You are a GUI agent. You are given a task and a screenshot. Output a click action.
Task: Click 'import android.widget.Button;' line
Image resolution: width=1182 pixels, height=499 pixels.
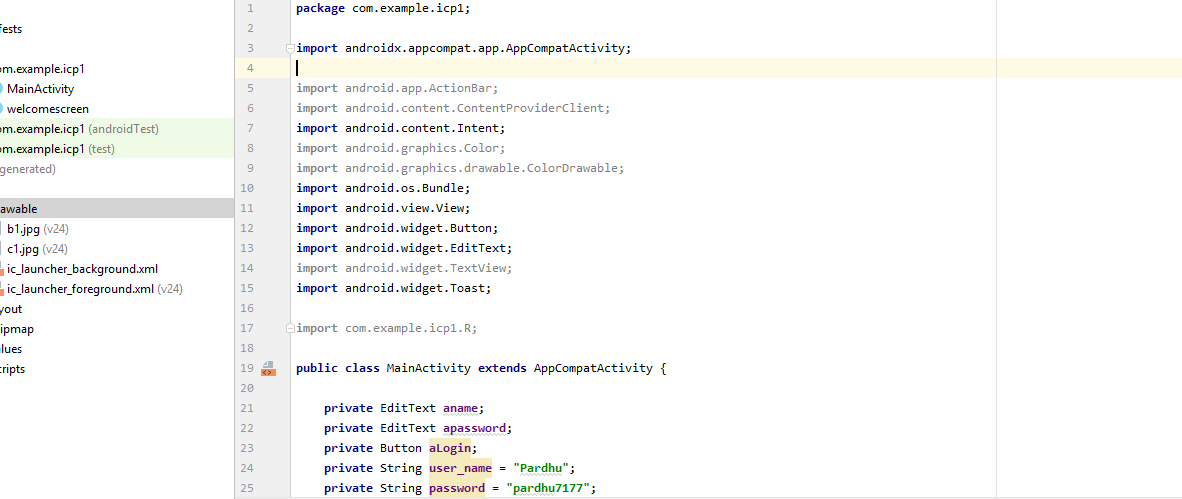pos(397,228)
